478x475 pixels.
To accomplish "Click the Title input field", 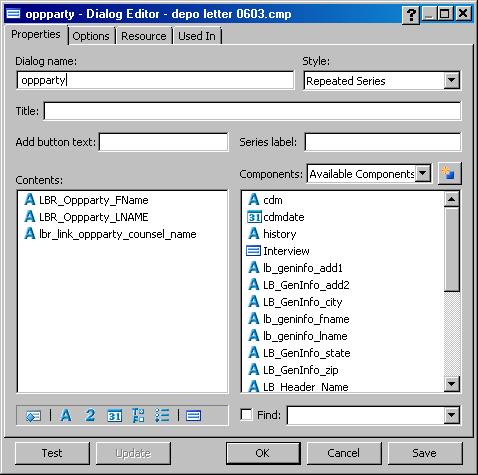I will [x=252, y=111].
